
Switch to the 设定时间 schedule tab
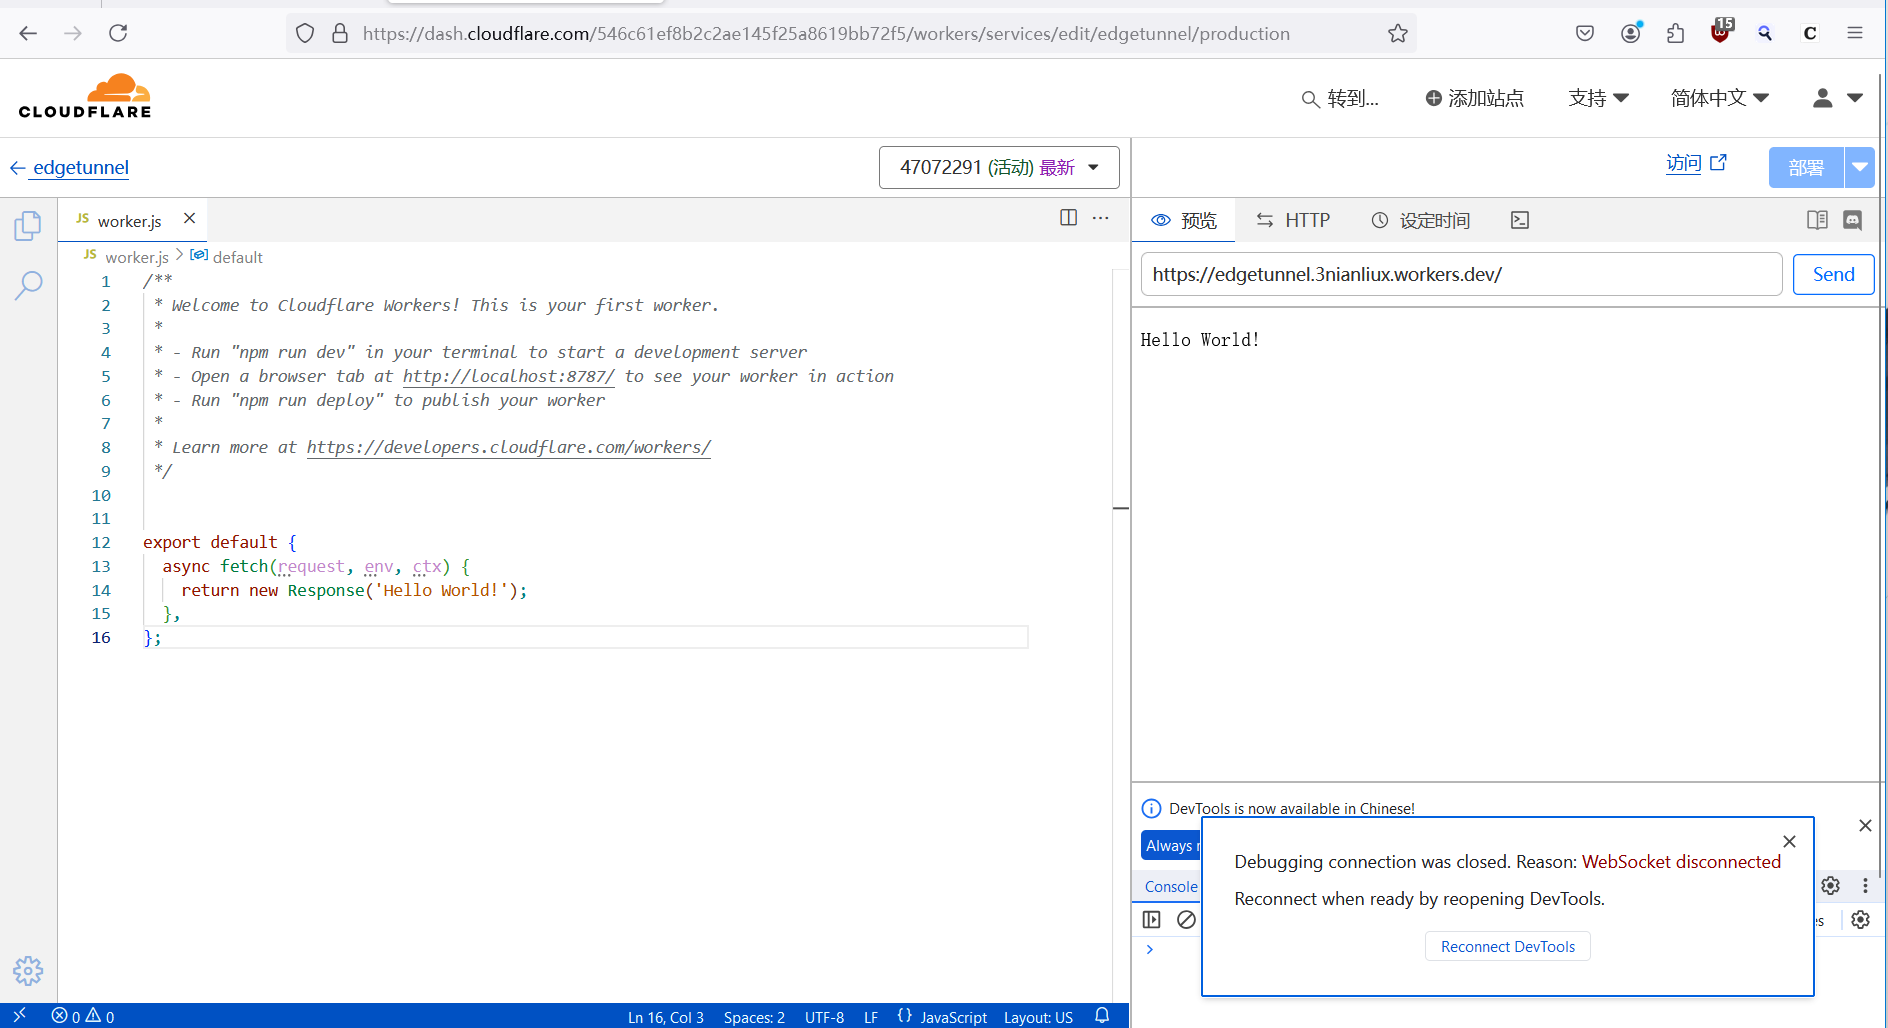click(x=1420, y=220)
